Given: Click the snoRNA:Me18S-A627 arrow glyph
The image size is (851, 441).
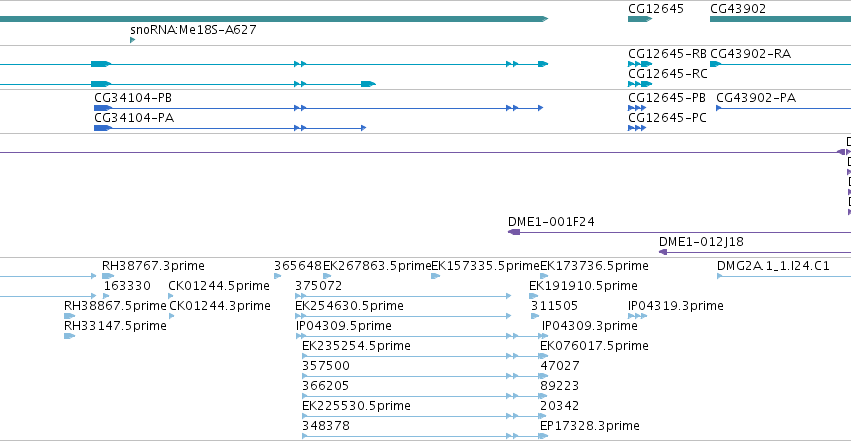Looking at the screenshot, I should [x=132, y=40].
